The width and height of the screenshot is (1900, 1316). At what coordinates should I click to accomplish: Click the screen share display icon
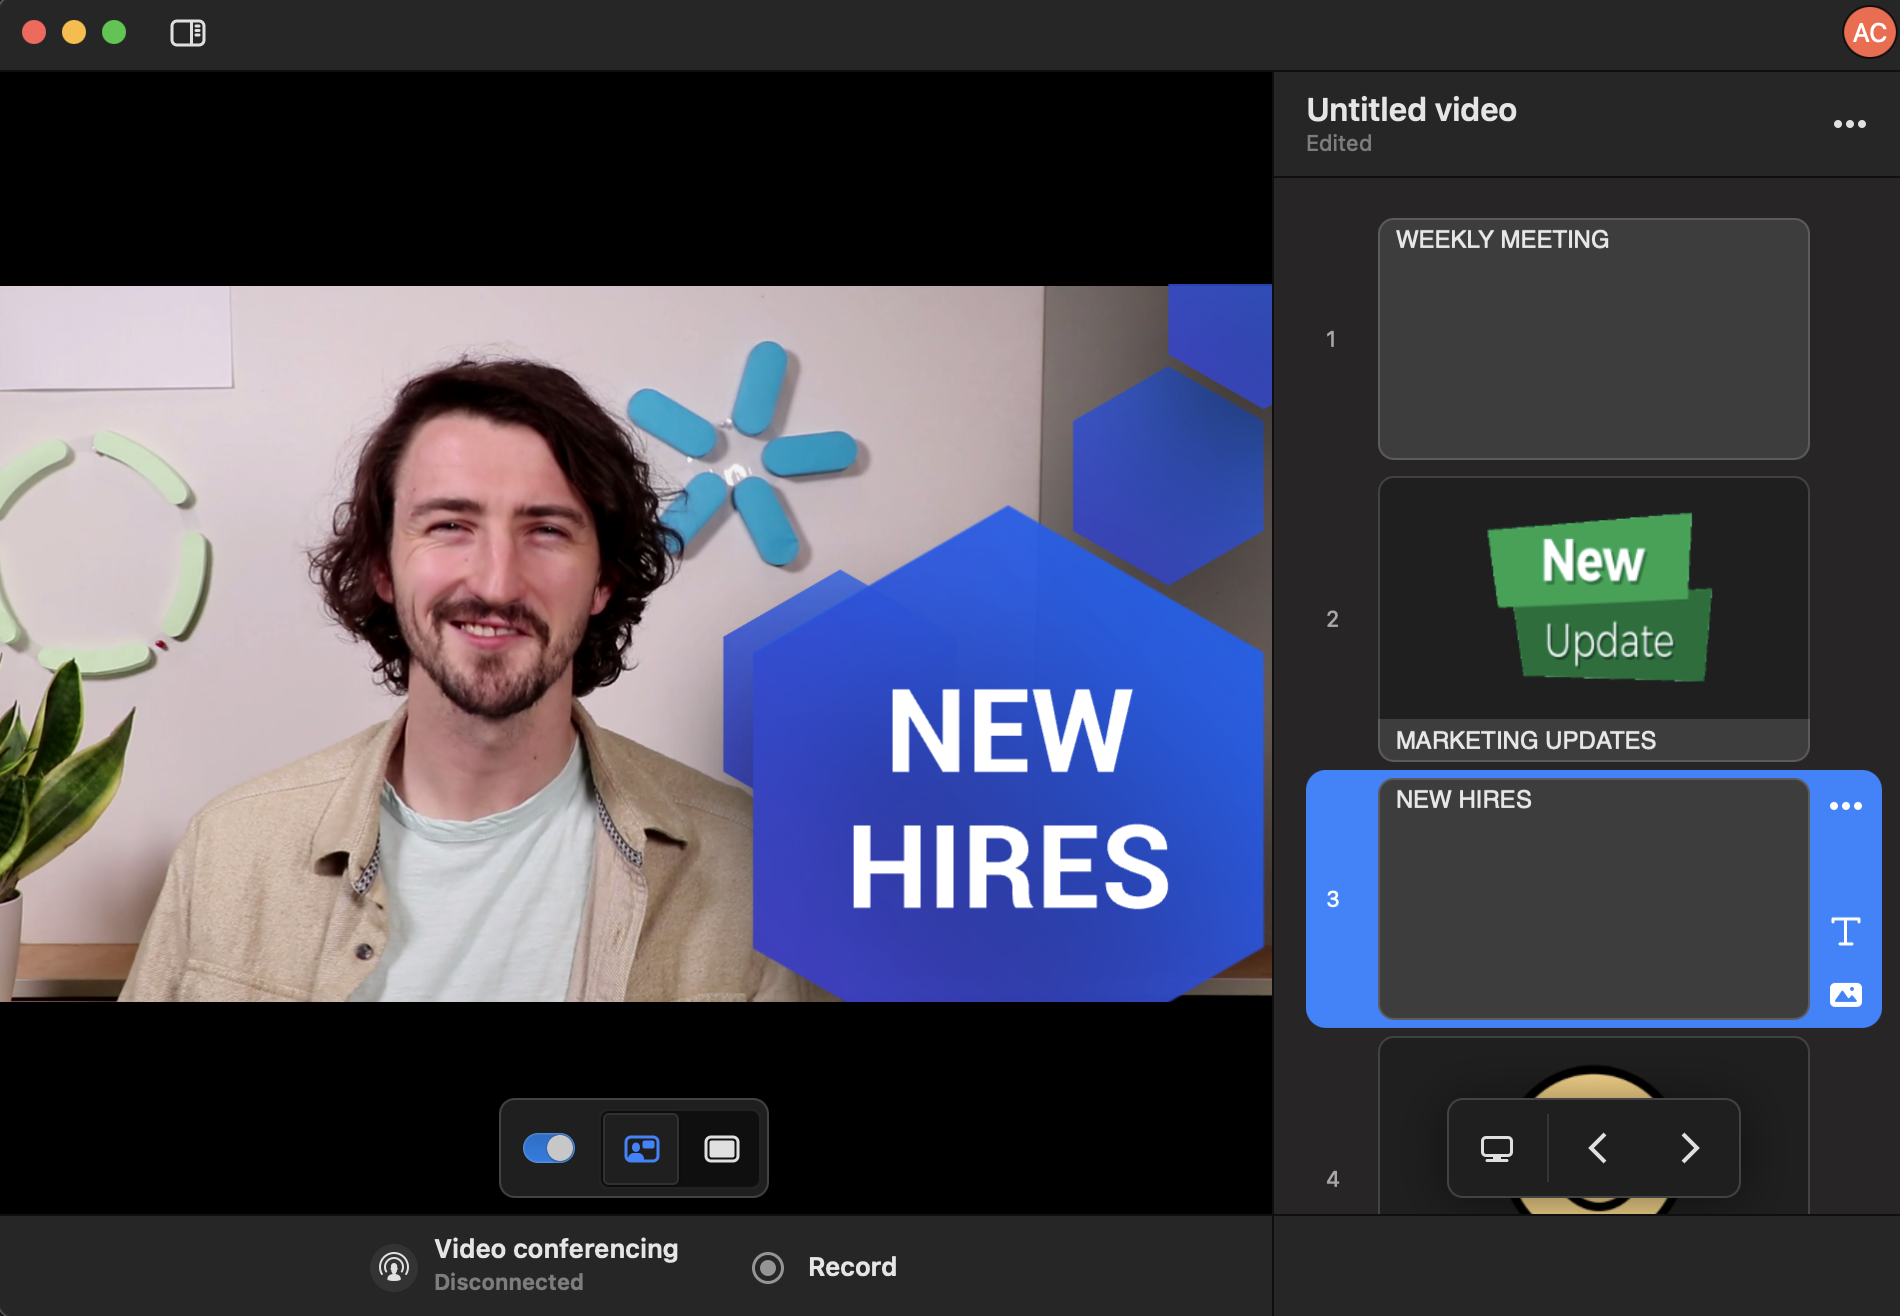1496,1148
